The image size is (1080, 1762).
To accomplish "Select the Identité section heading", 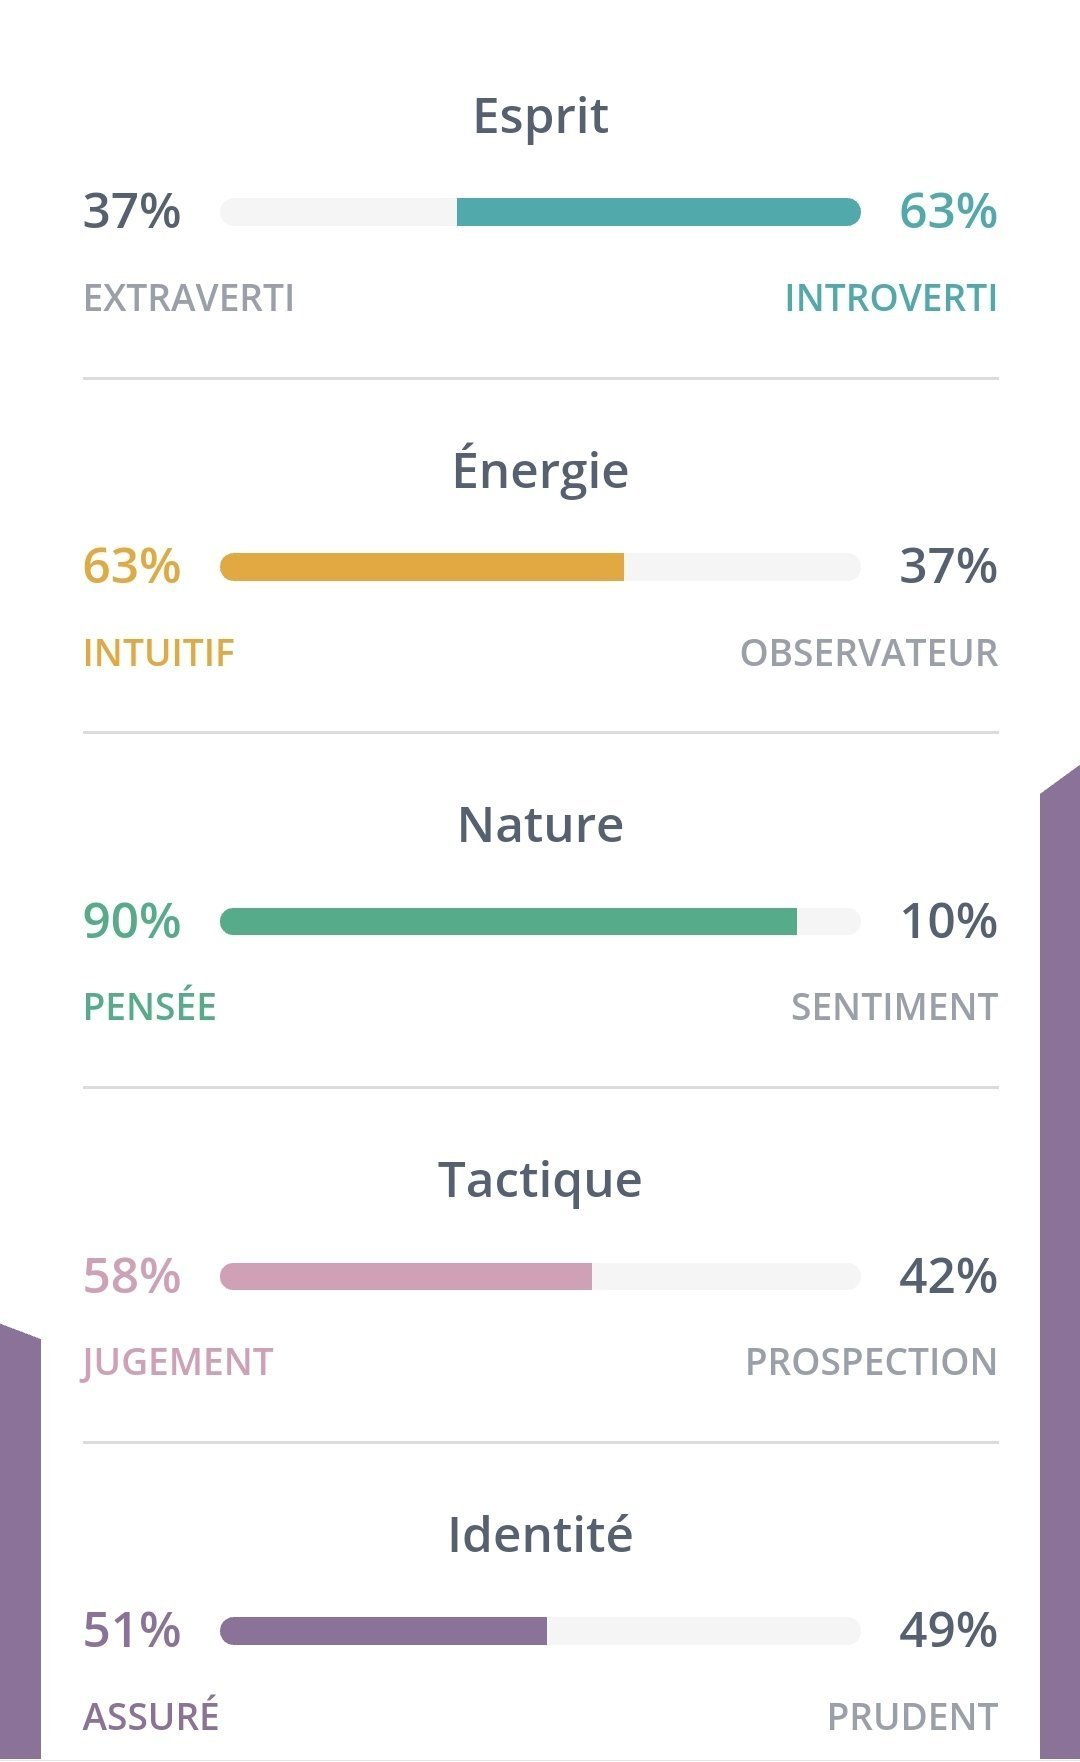I will (540, 1534).
